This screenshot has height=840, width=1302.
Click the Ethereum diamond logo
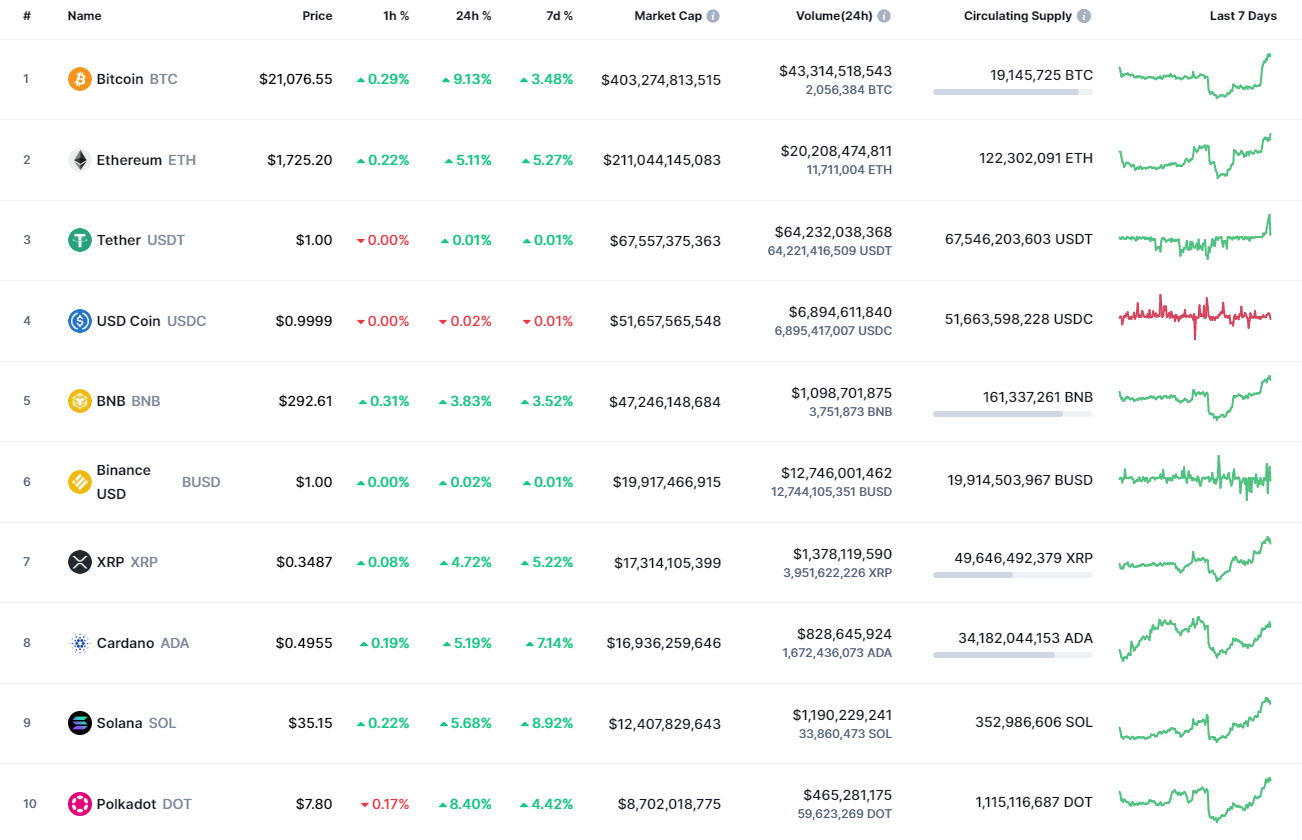tap(78, 159)
